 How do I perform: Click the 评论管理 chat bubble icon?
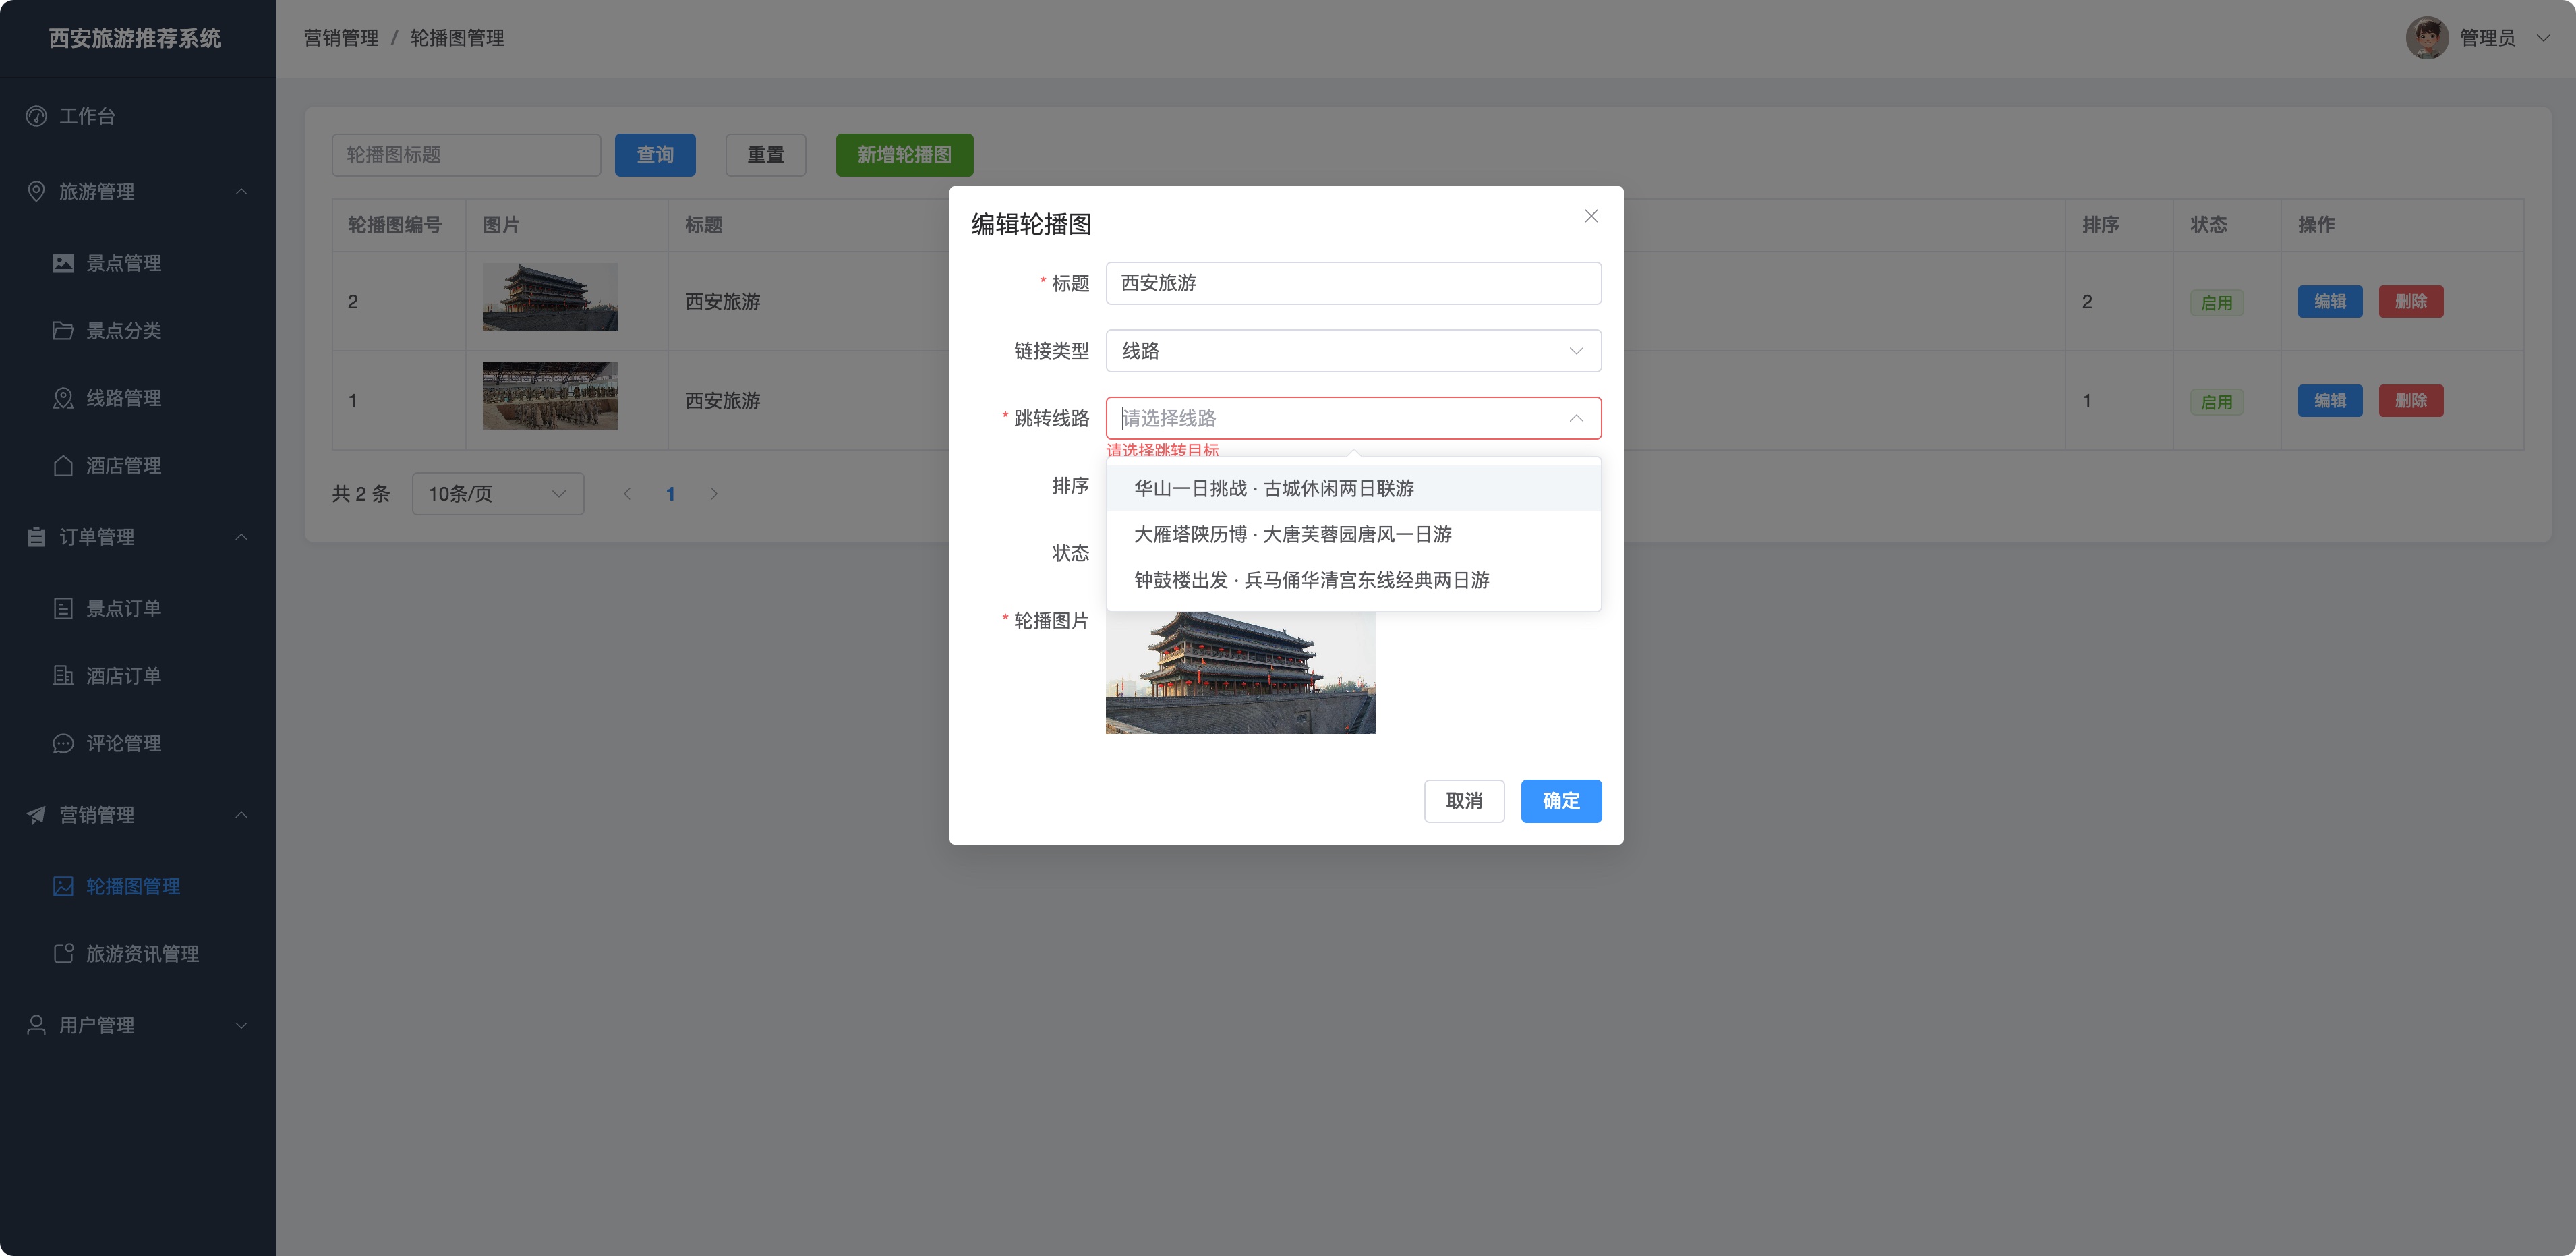pos(63,743)
